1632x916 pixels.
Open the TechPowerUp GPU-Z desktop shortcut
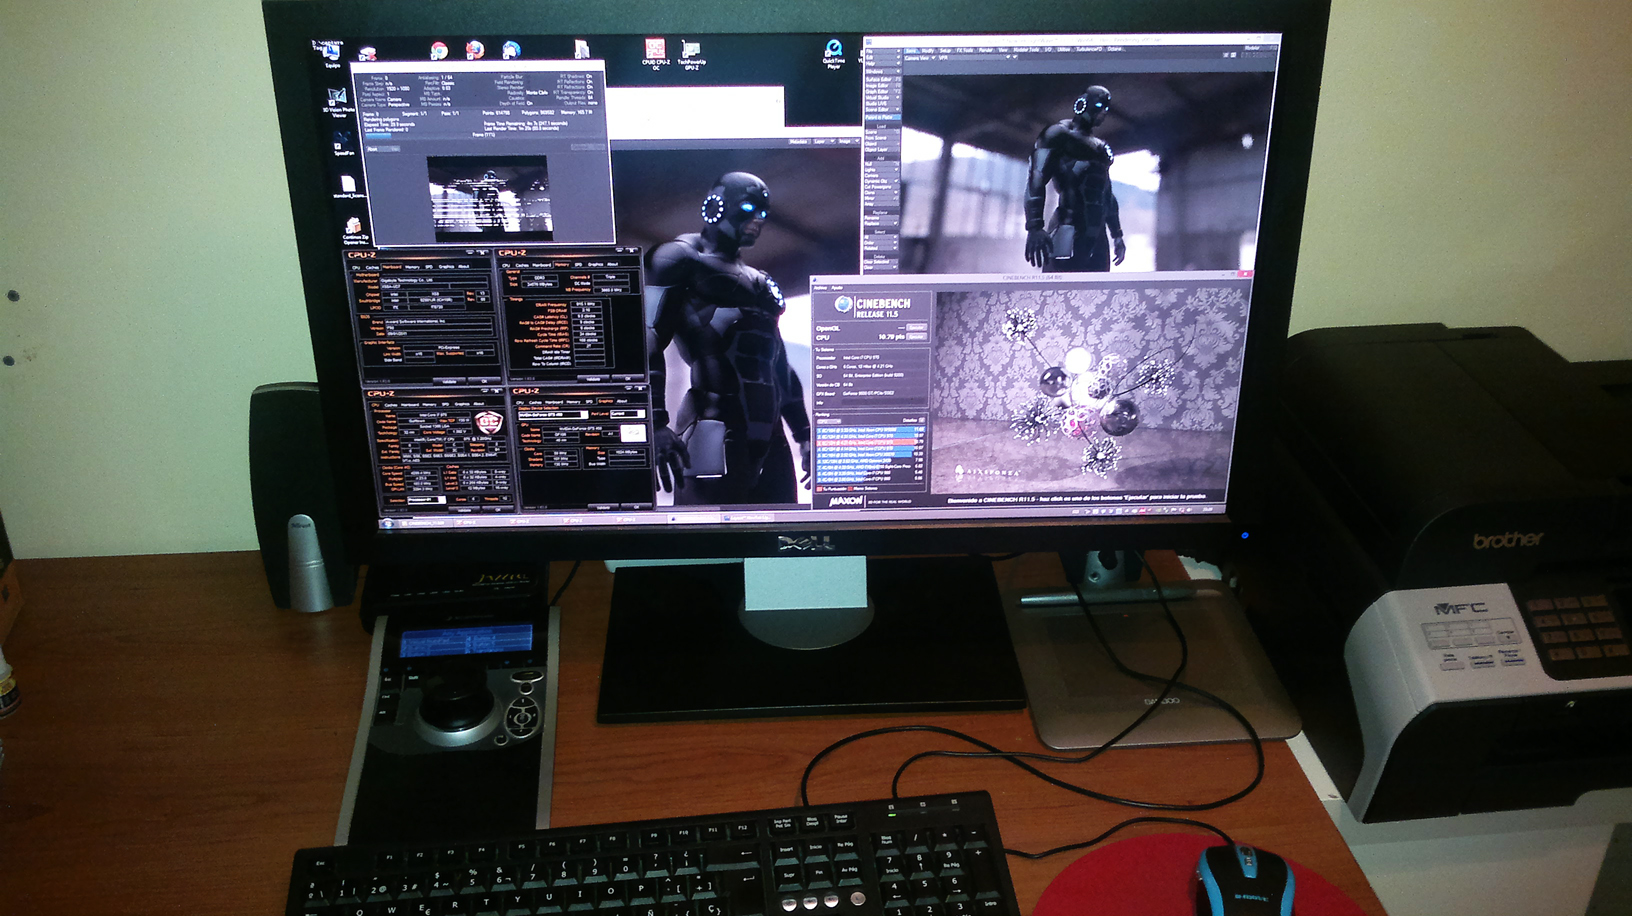pos(691,54)
